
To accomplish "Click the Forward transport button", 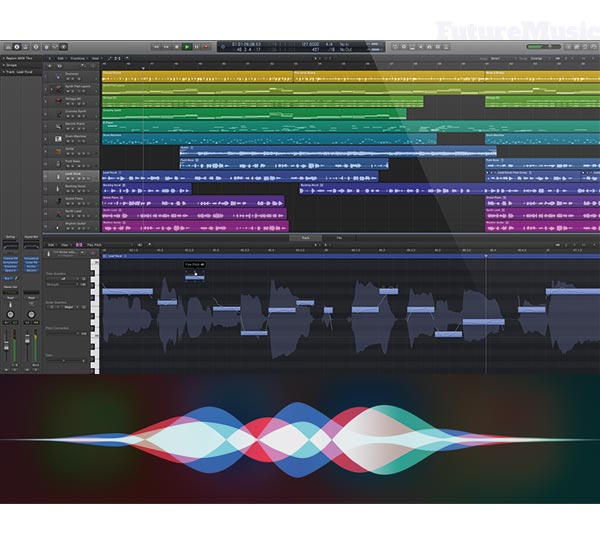I will click(x=166, y=47).
